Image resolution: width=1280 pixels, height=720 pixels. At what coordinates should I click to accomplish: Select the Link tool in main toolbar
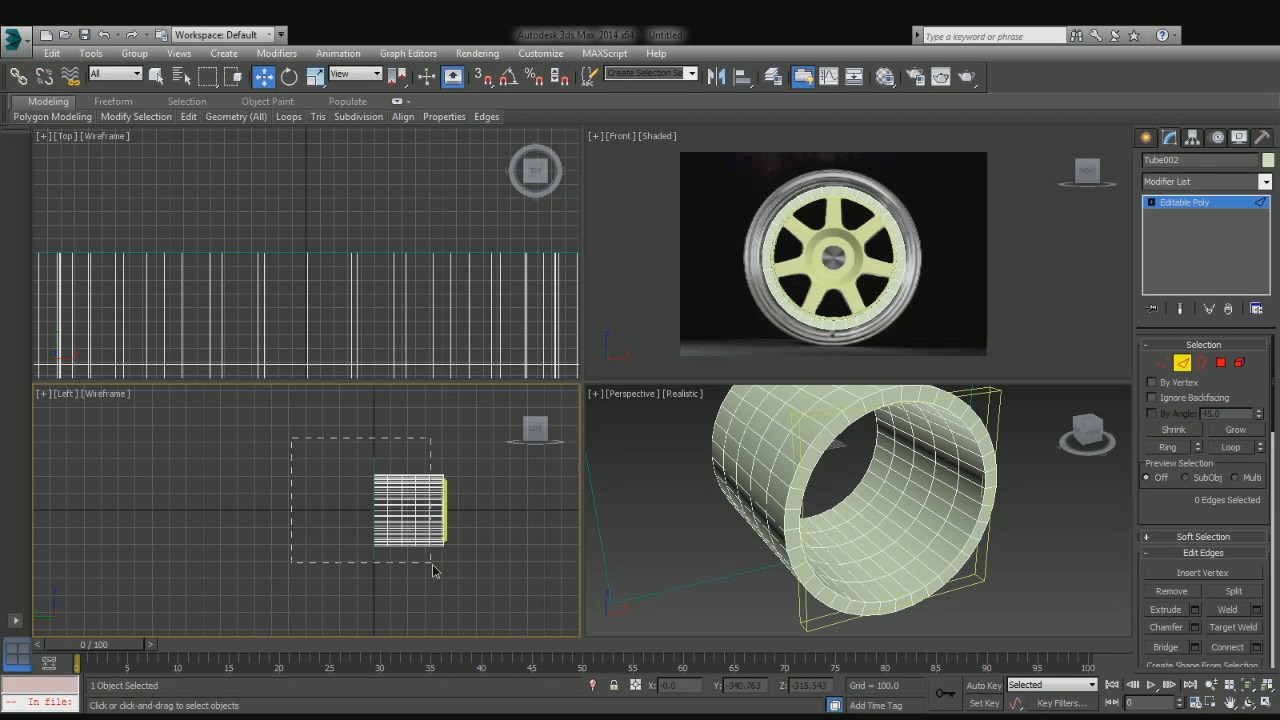click(18, 76)
